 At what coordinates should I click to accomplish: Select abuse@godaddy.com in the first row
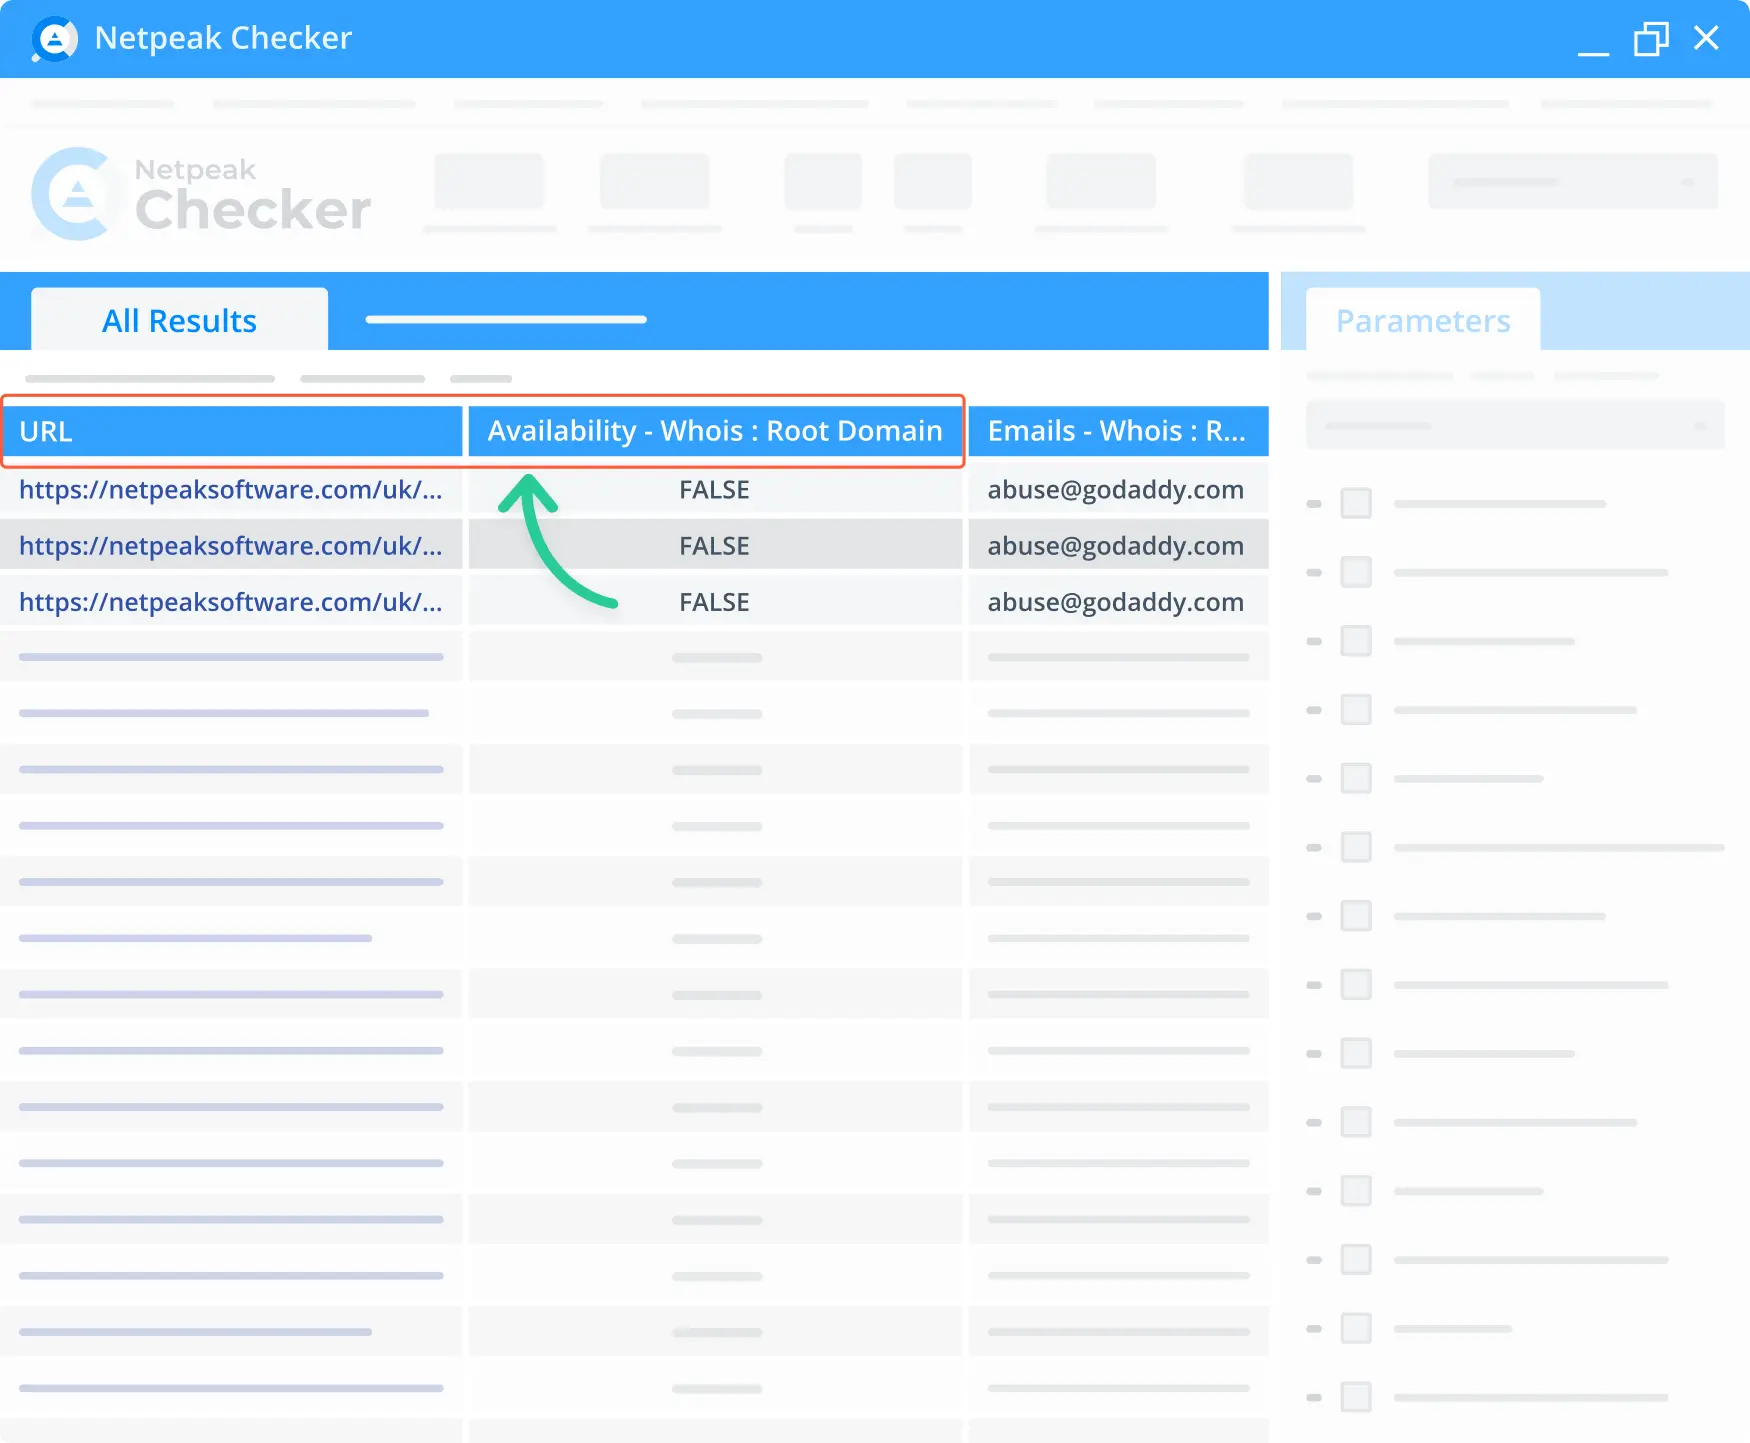coord(1116,490)
